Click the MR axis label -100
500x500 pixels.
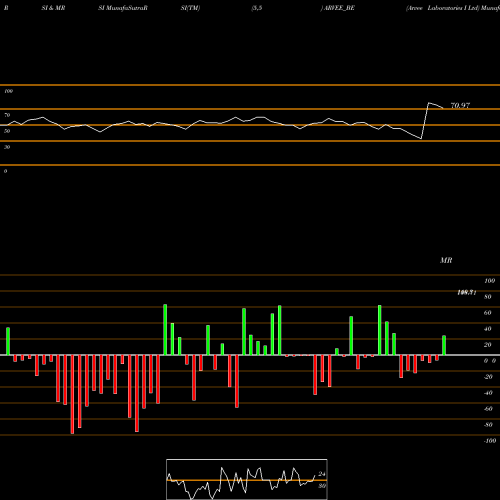[489, 441]
